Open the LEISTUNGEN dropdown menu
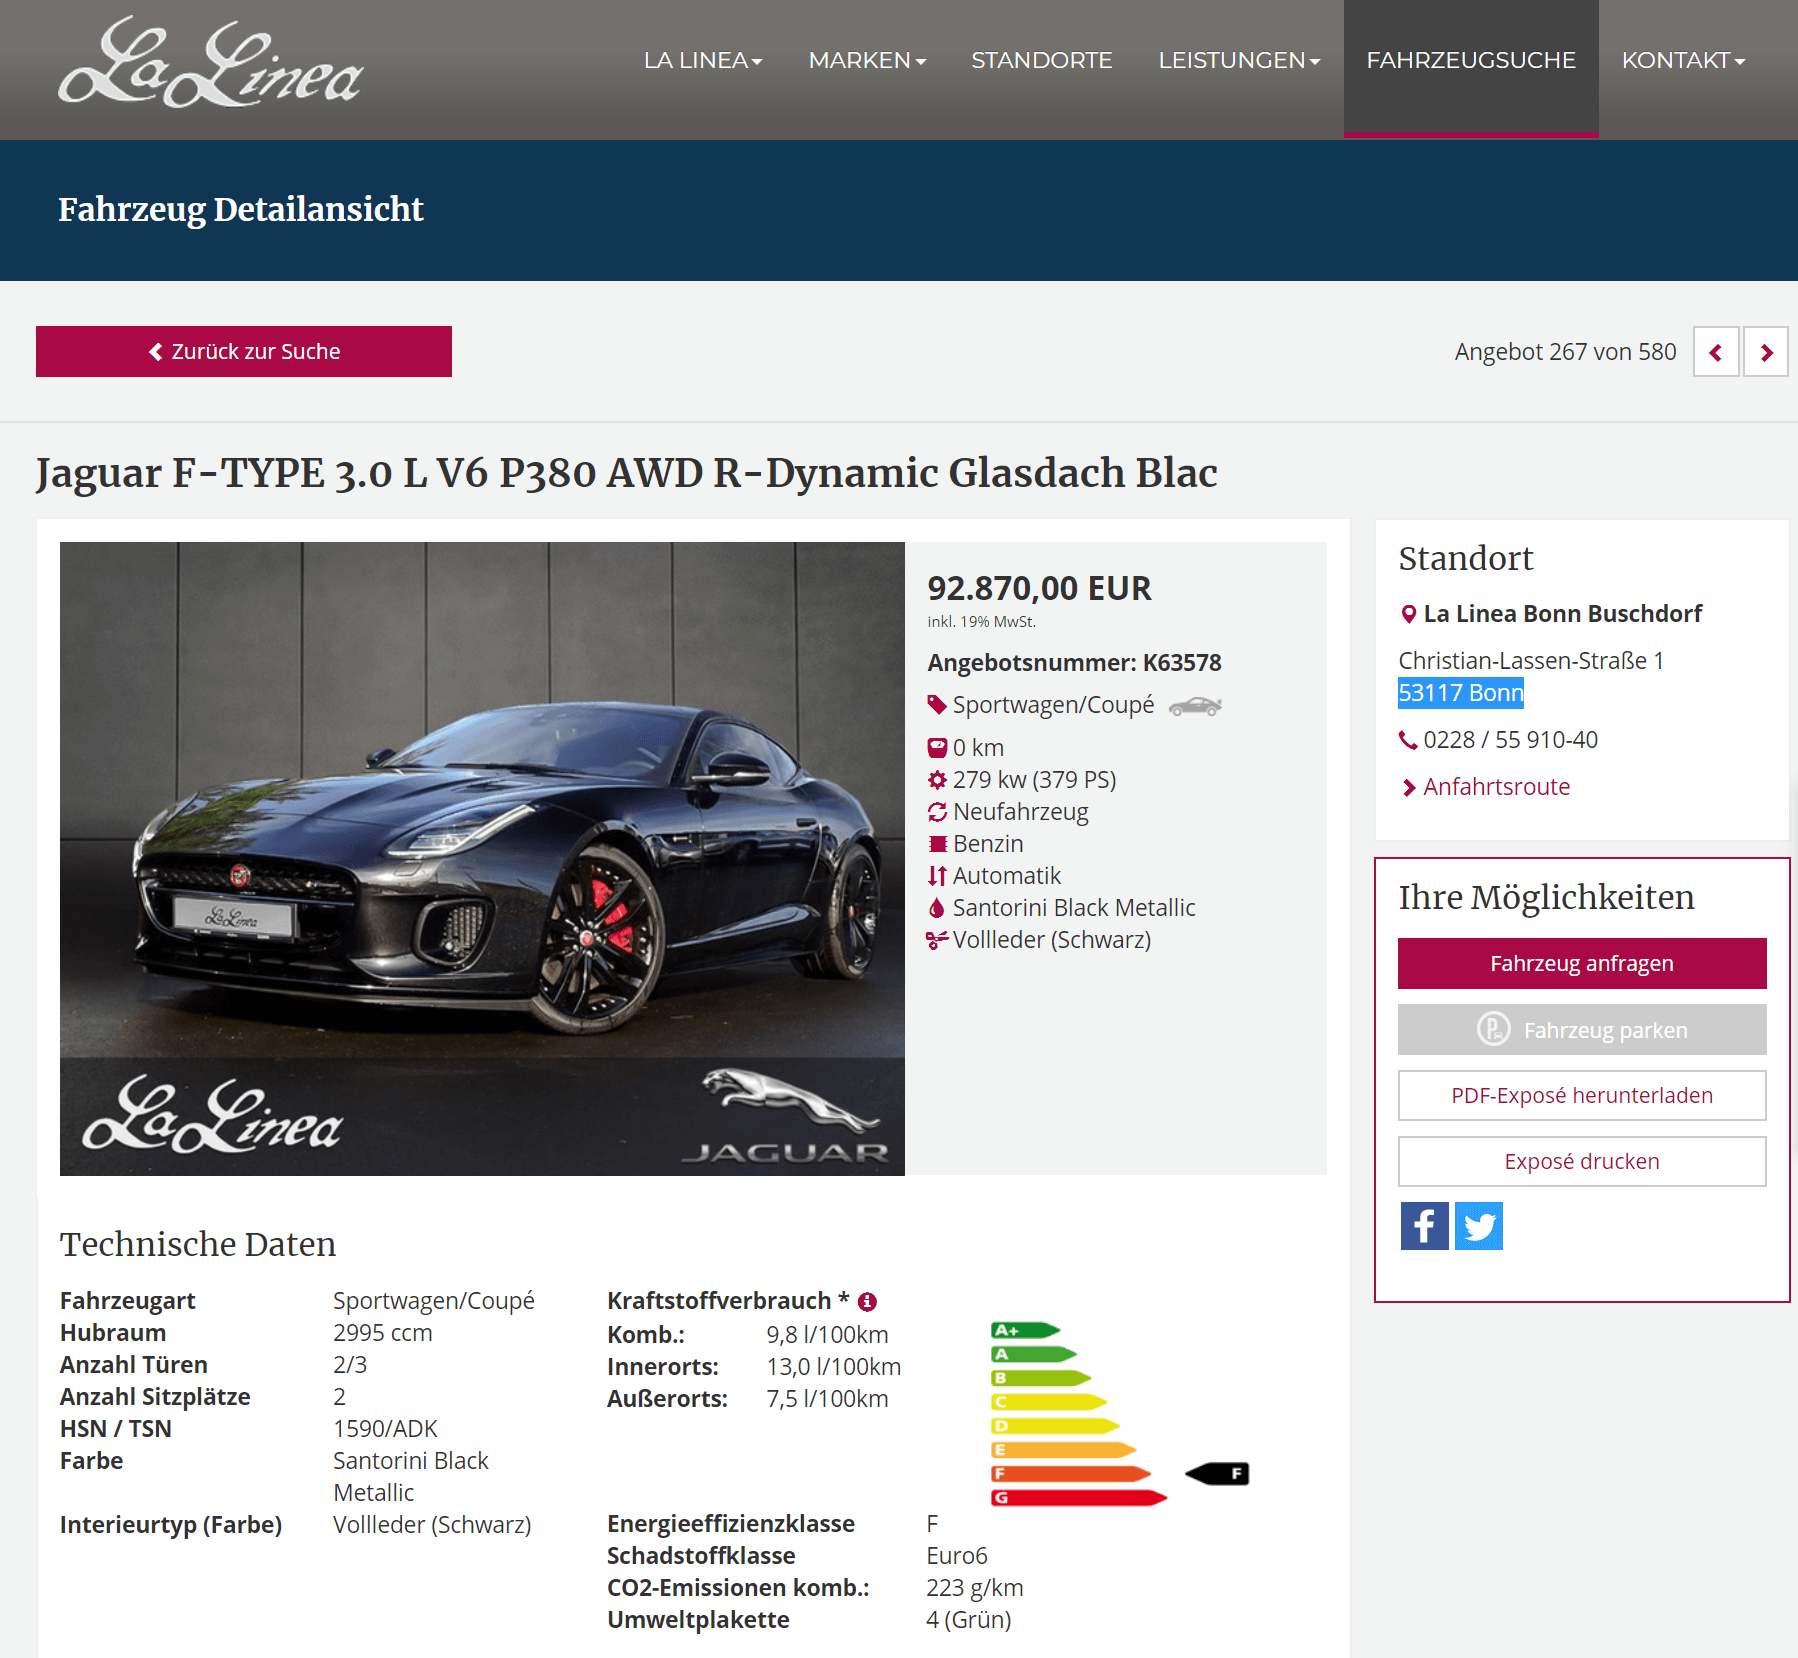The image size is (1798, 1658). click(1239, 60)
